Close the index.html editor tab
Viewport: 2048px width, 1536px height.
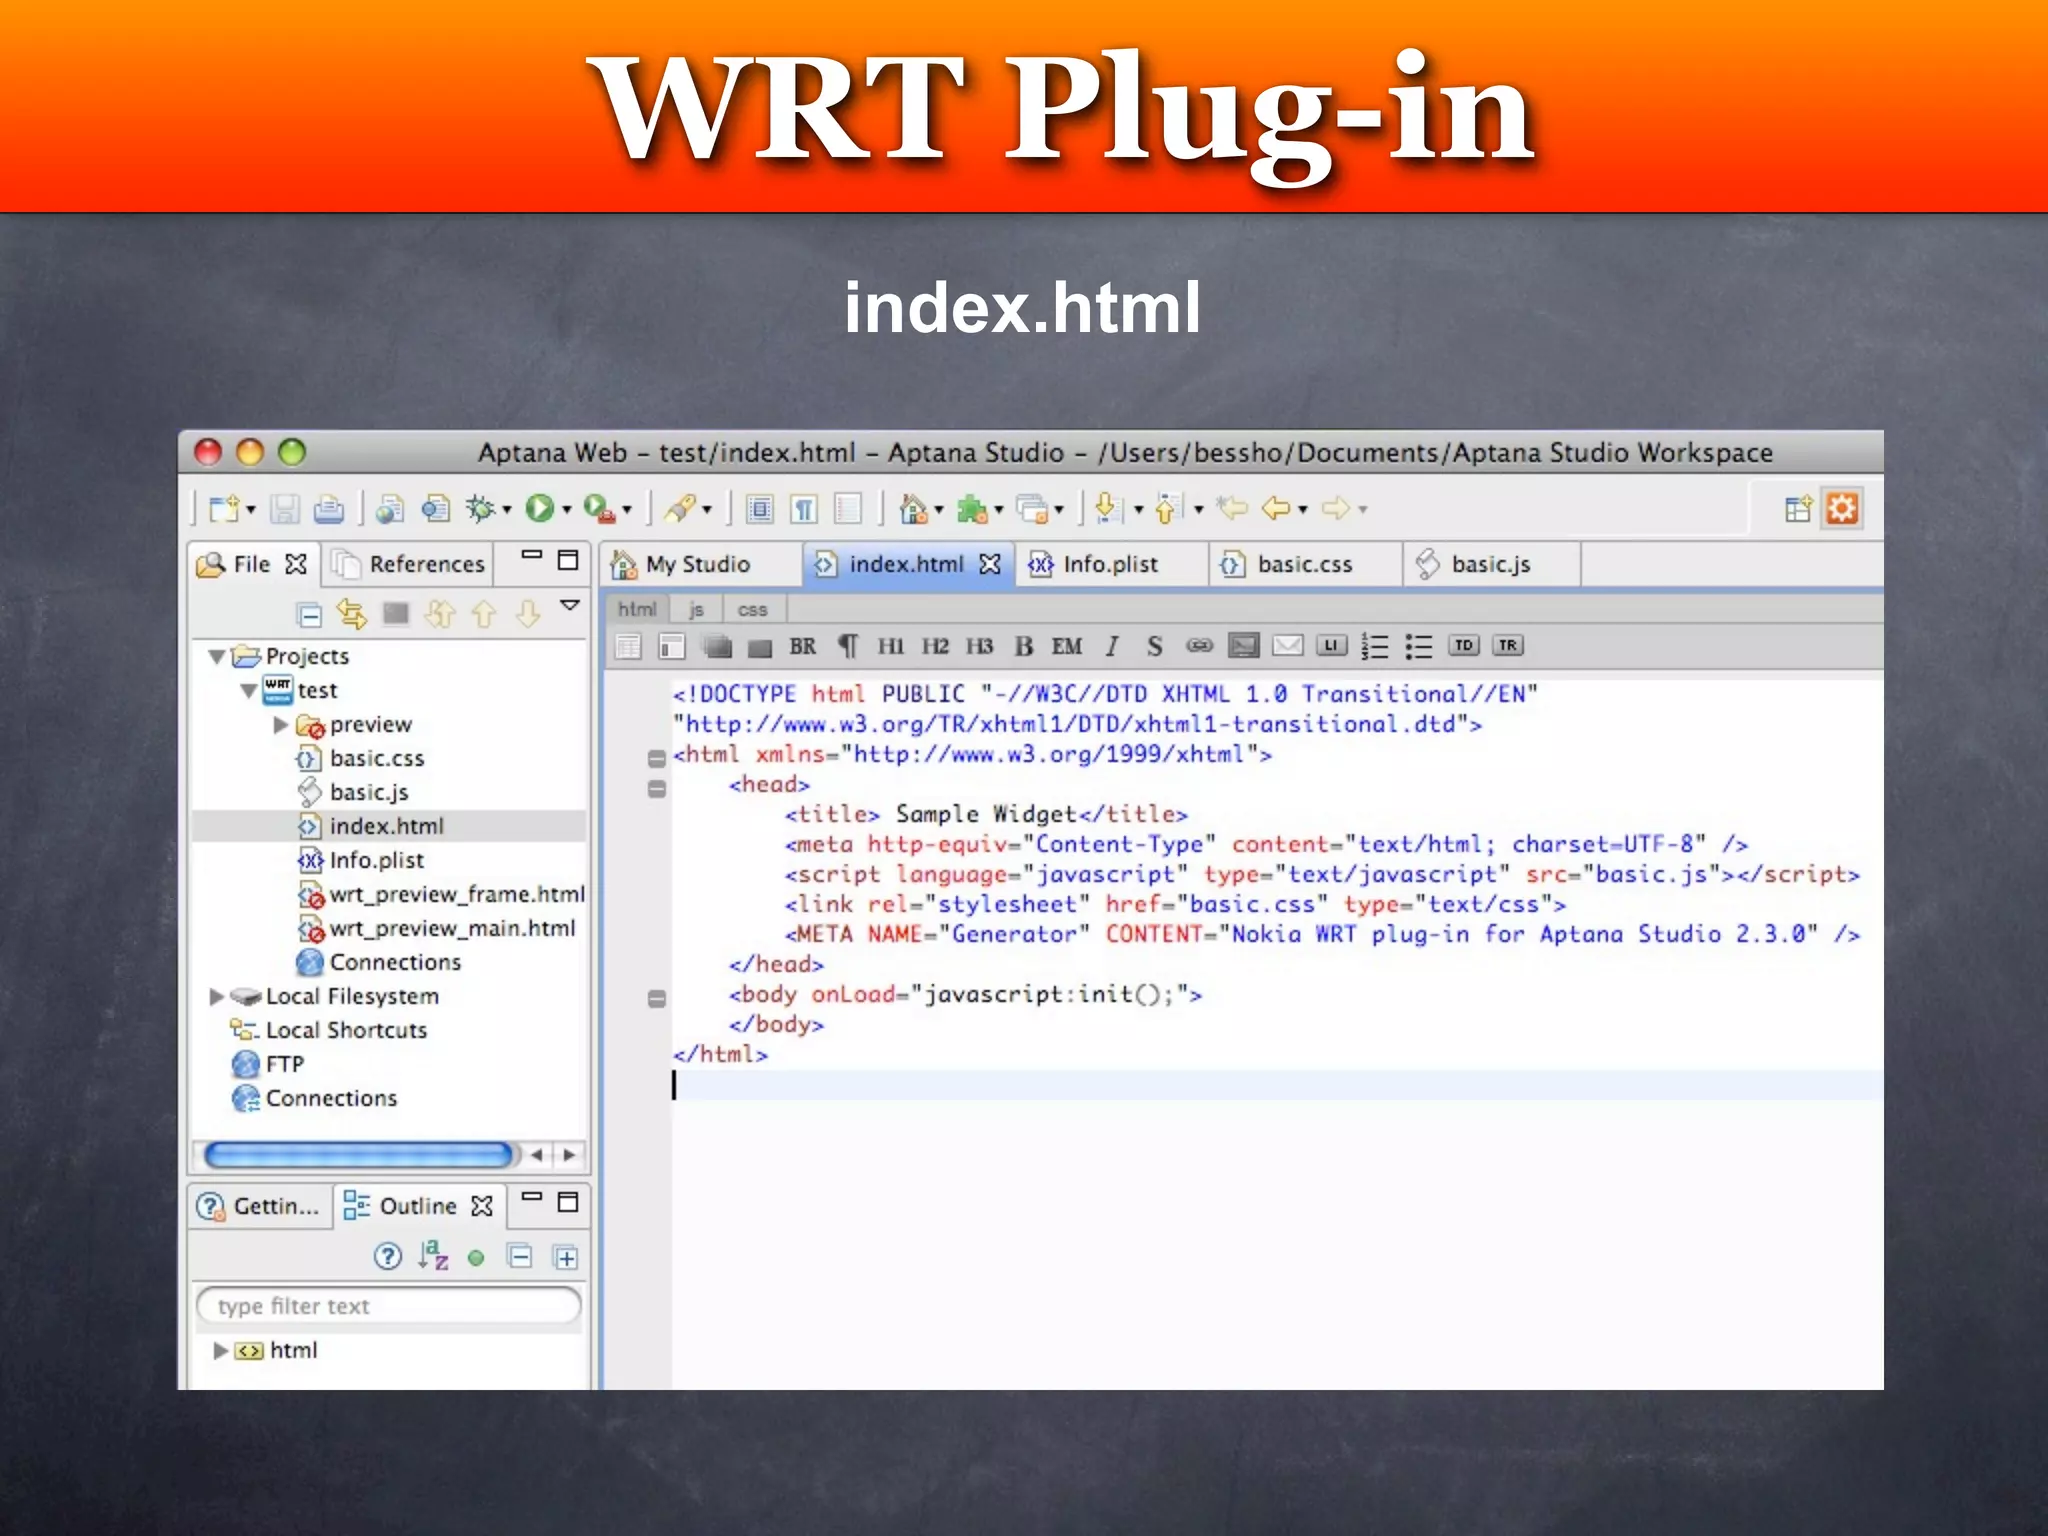click(990, 564)
